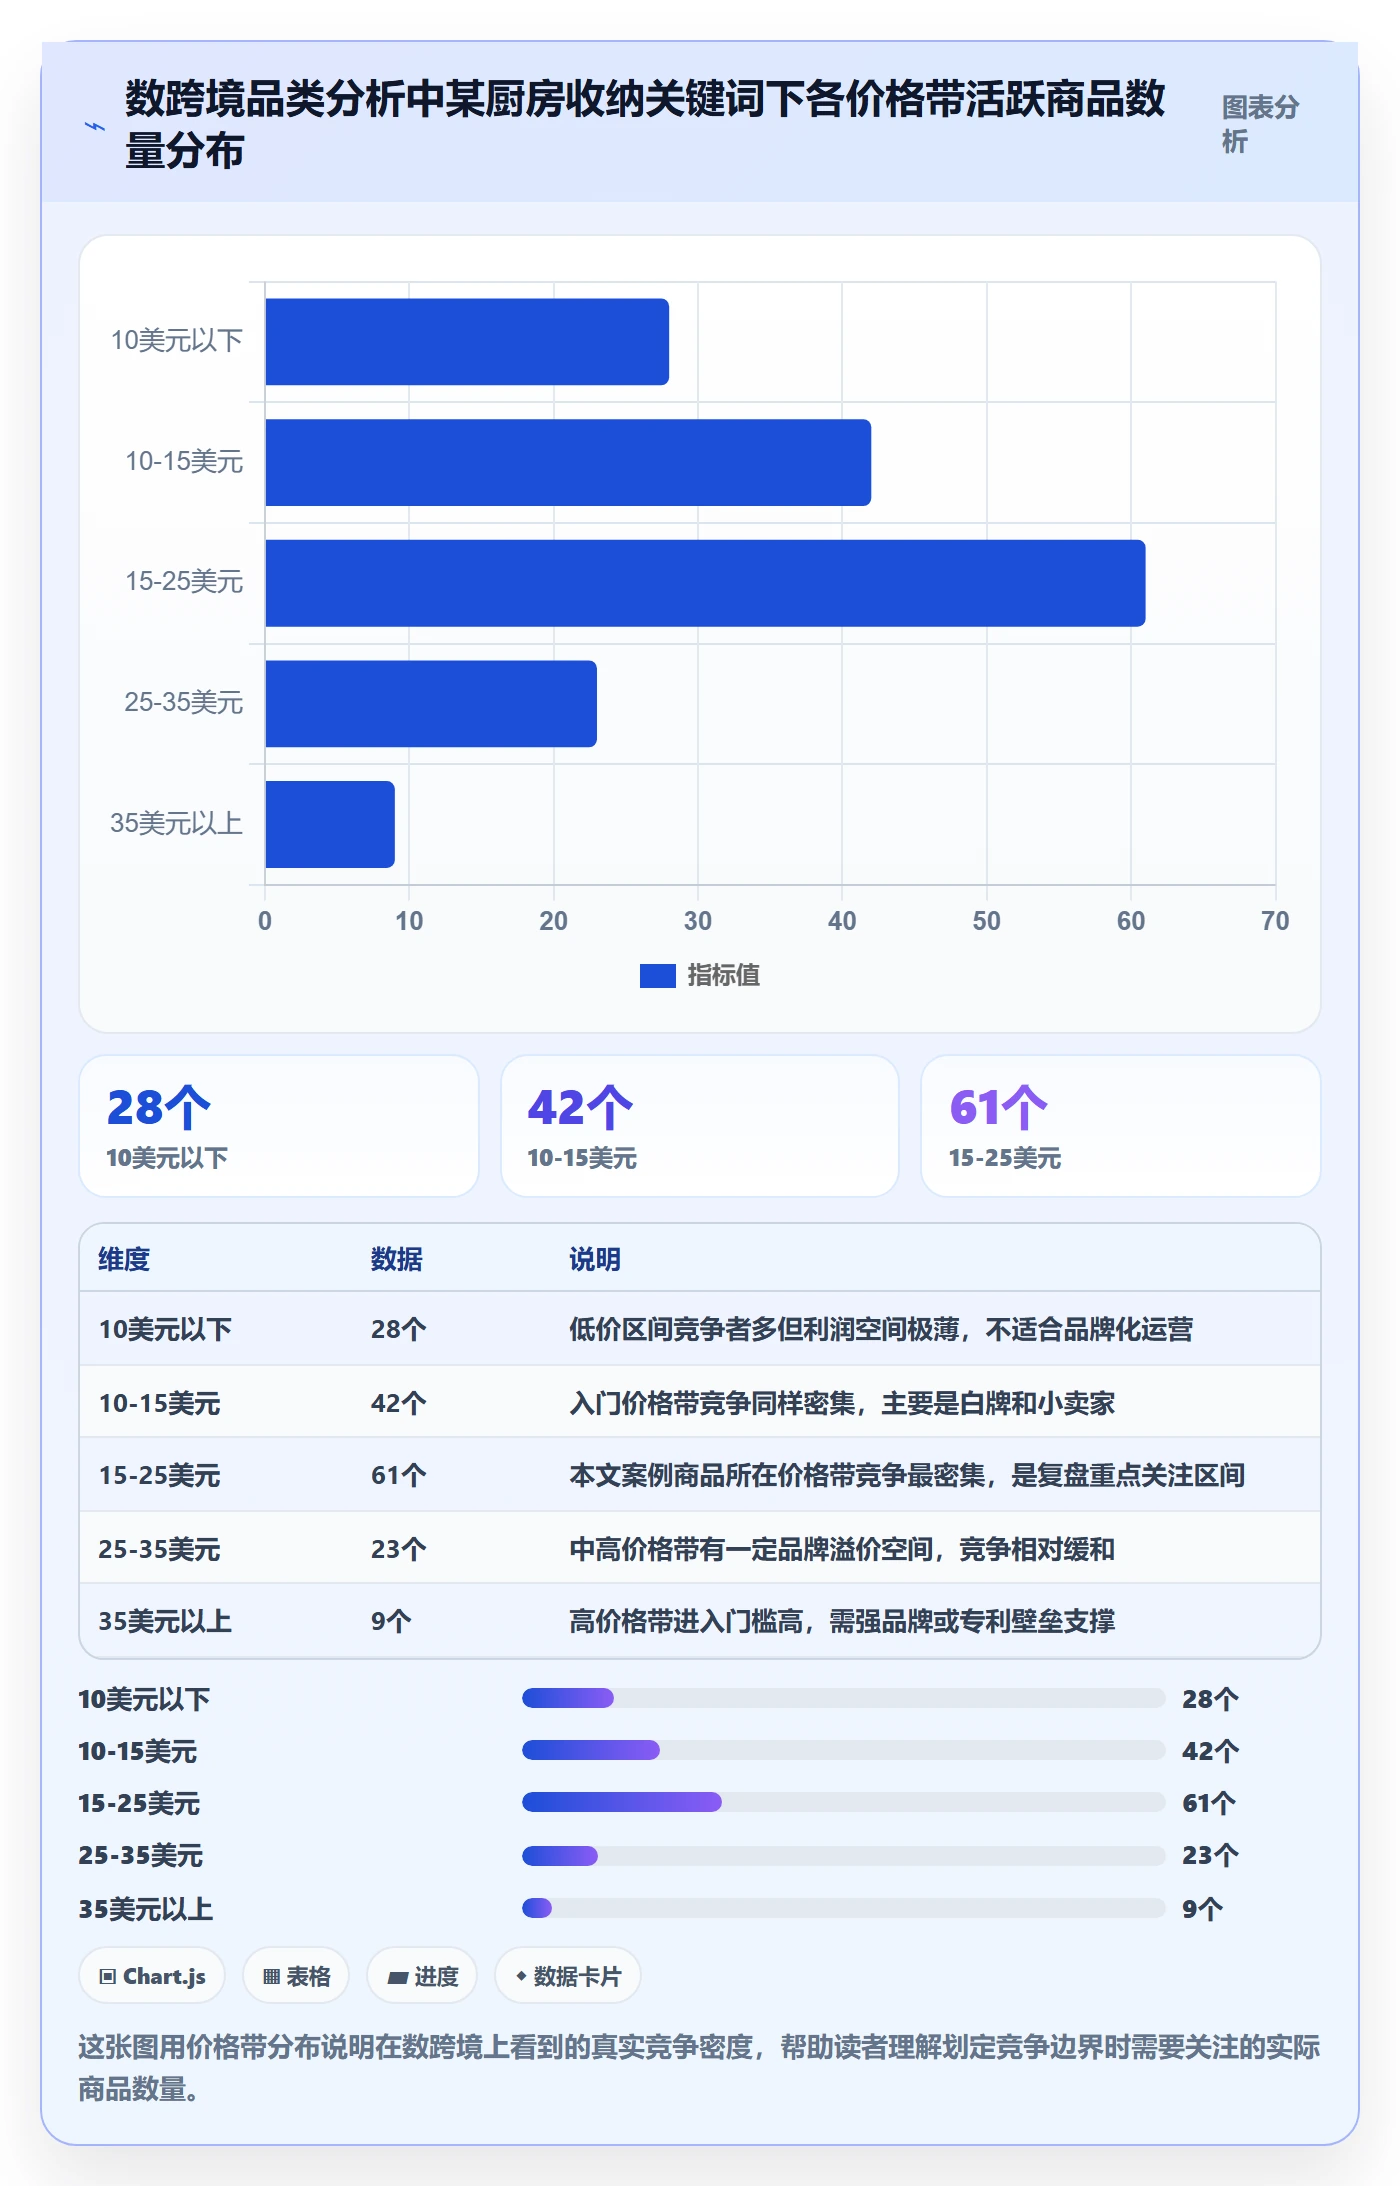Click the y-axis label 15-25美元
The width and height of the screenshot is (1400, 2186).
pos(184,581)
